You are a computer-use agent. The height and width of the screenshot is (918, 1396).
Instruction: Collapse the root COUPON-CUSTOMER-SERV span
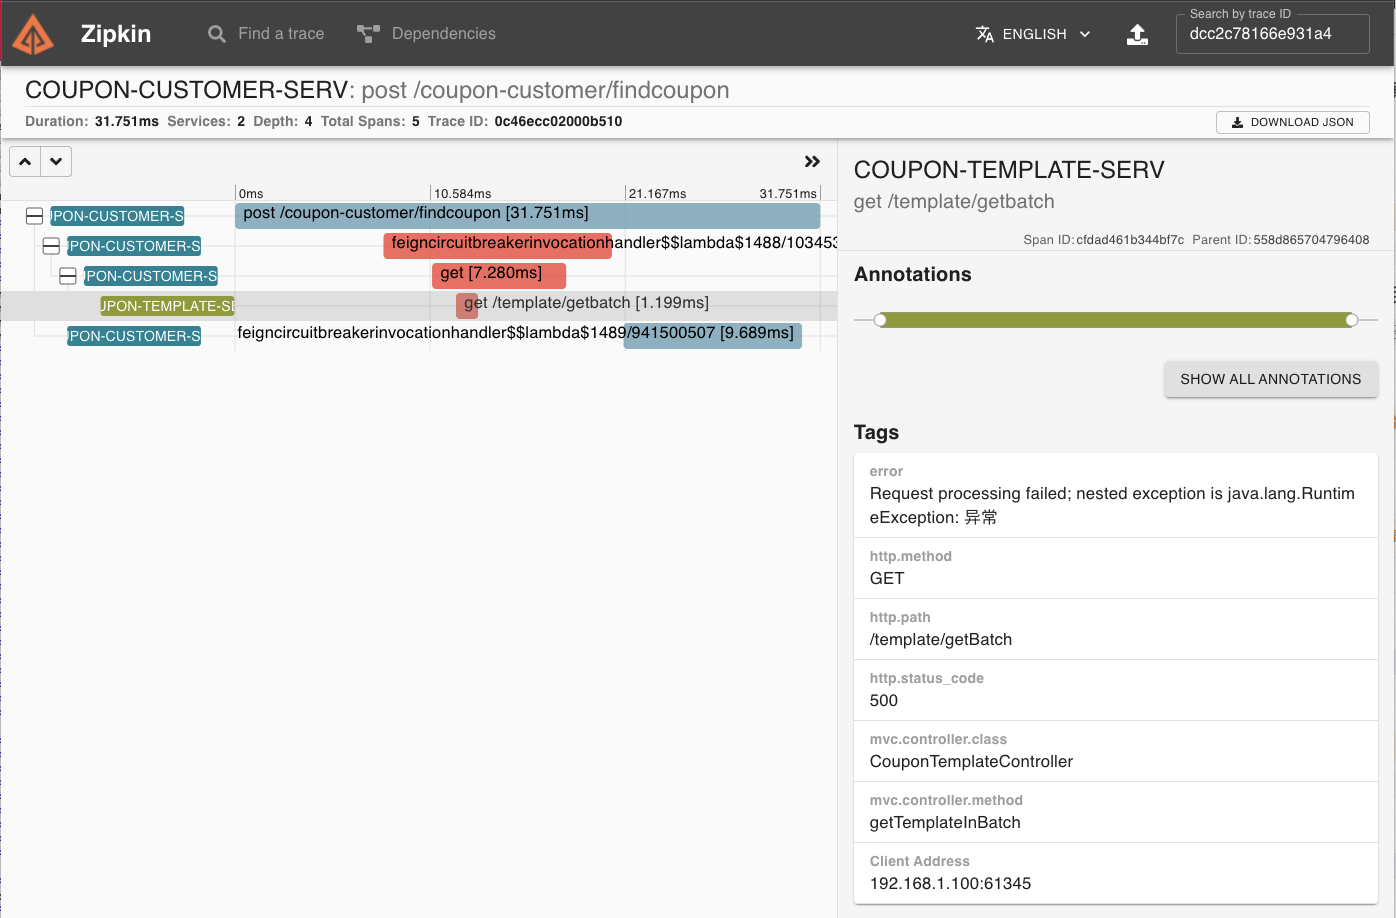34,216
